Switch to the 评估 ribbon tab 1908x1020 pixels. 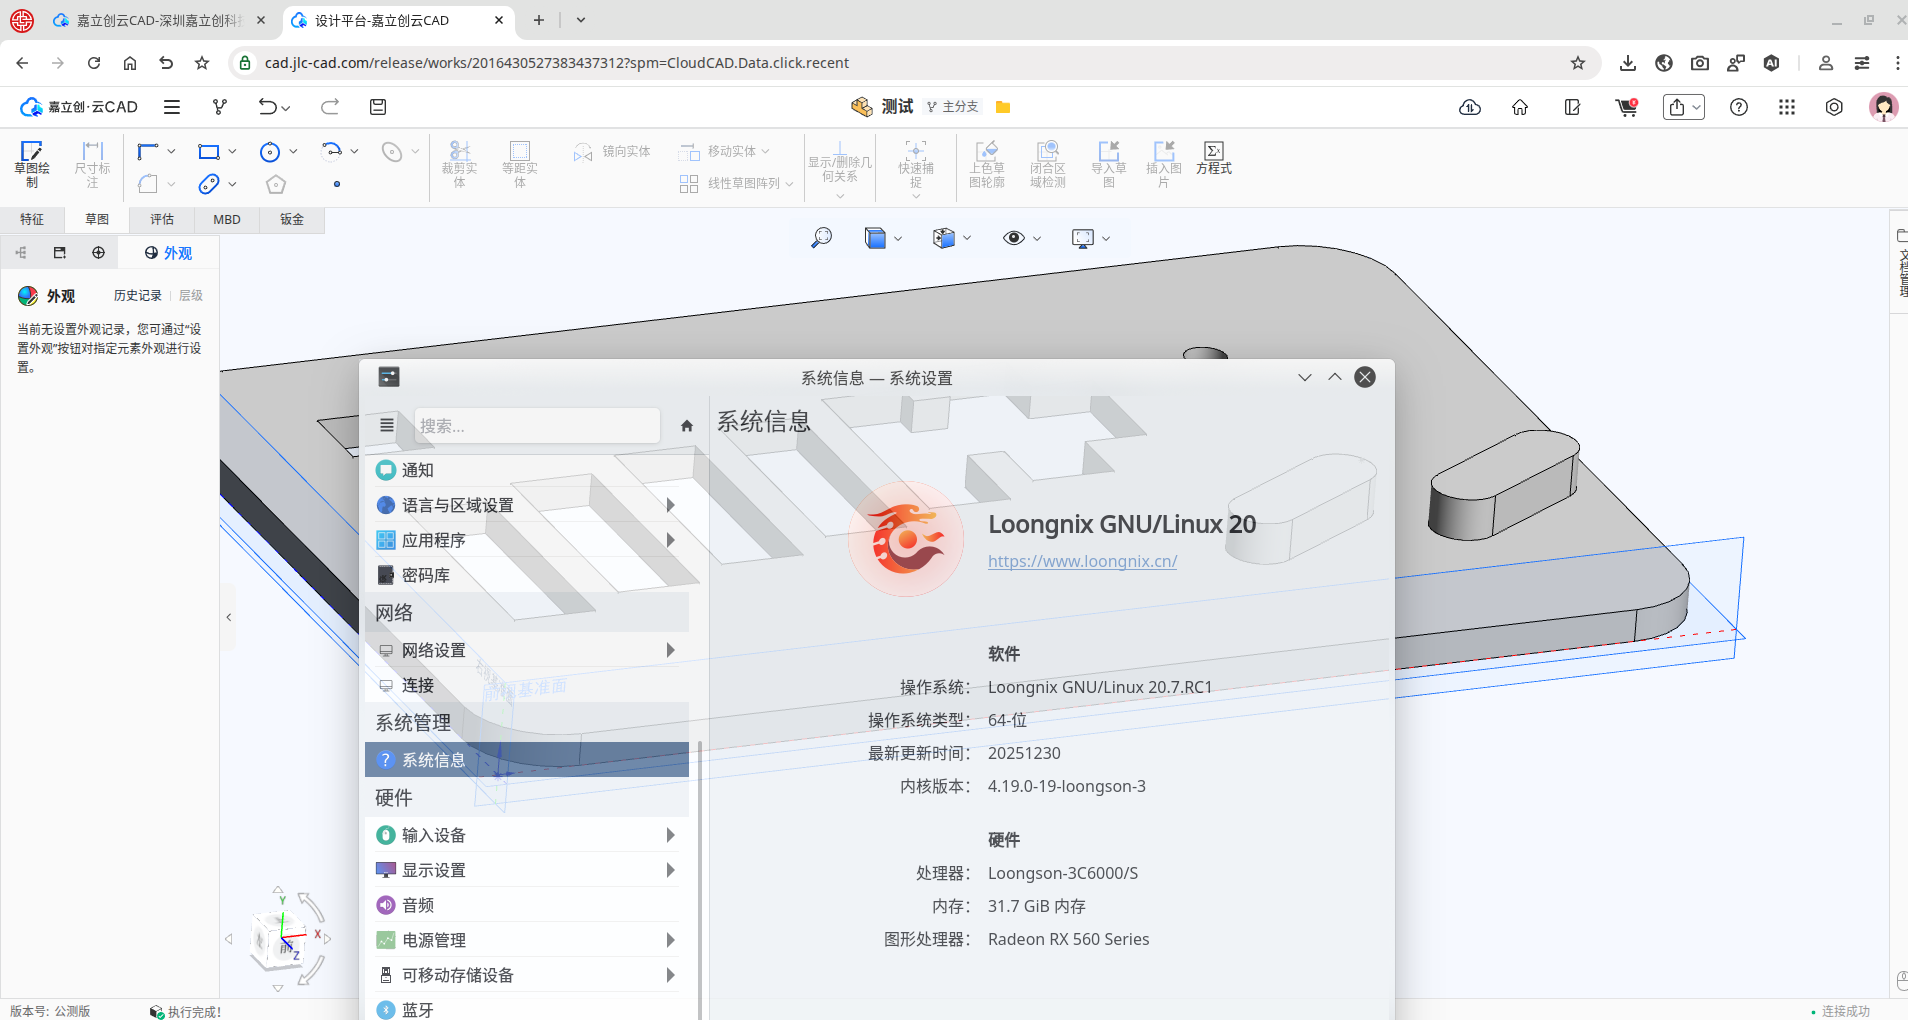coord(162,219)
